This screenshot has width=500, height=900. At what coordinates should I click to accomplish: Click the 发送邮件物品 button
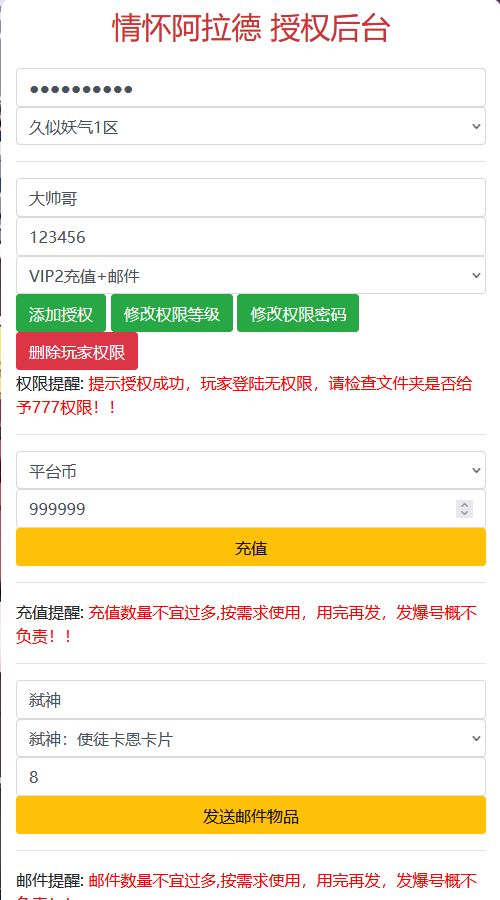(251, 815)
